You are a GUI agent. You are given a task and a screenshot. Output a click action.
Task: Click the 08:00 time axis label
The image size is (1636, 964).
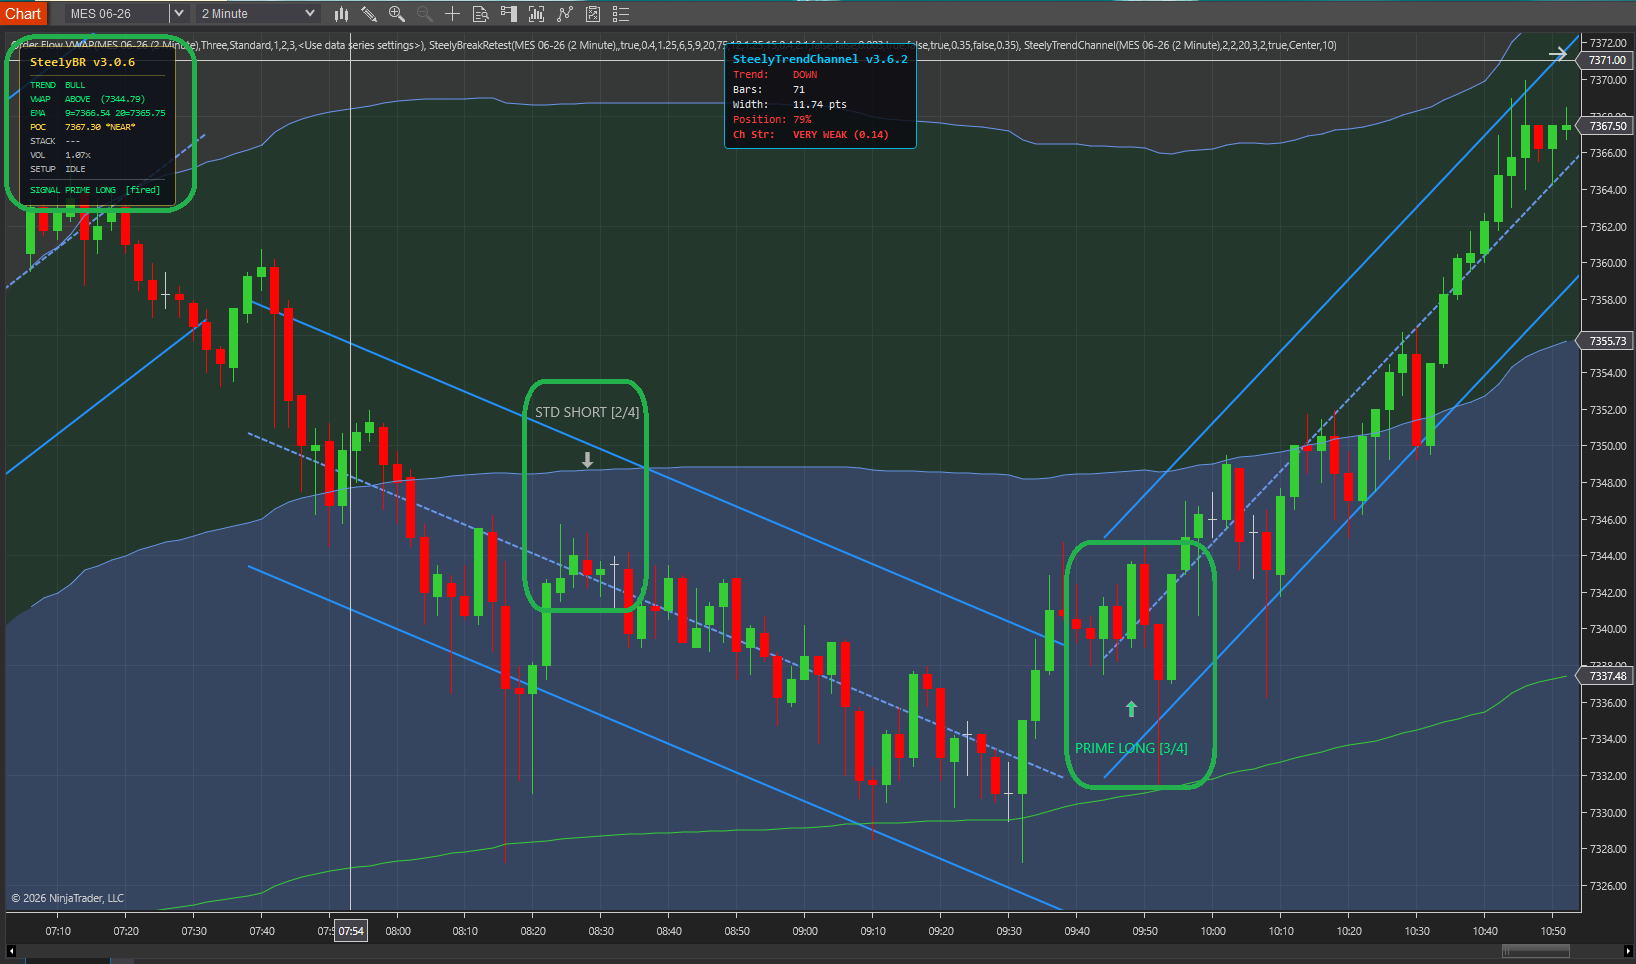398,931
